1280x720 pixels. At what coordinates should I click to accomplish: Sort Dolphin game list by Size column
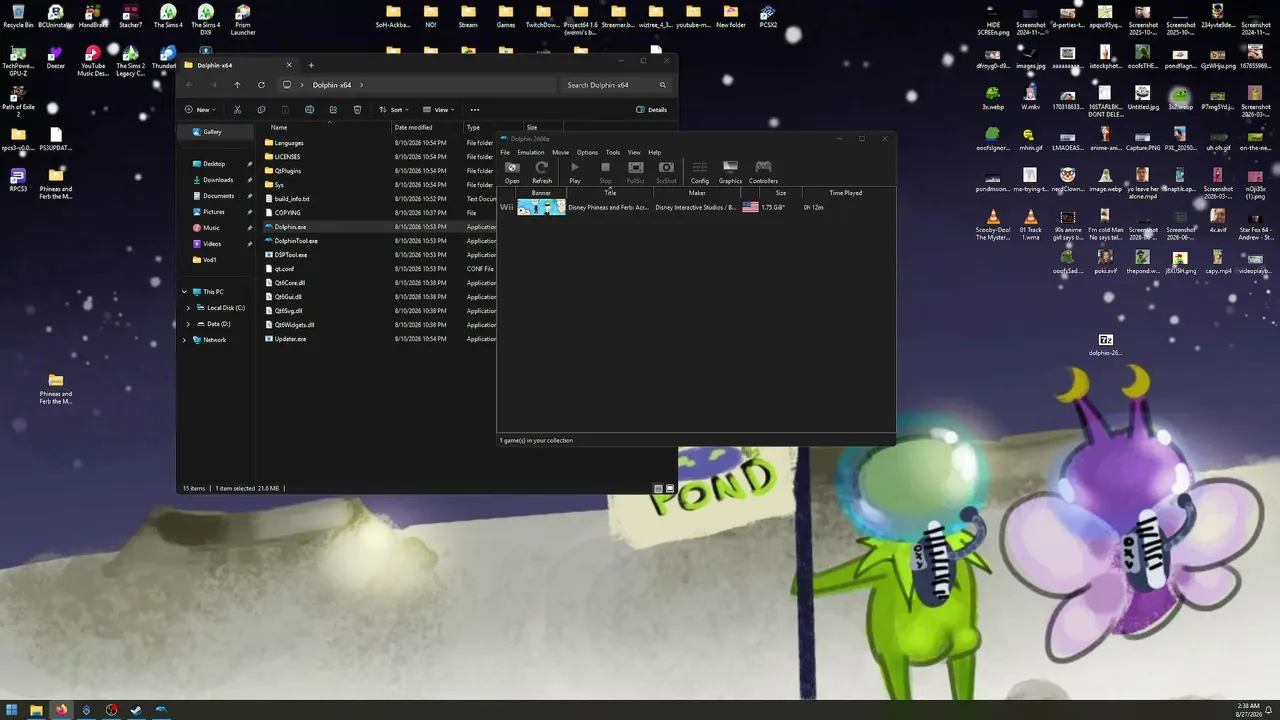(x=781, y=193)
